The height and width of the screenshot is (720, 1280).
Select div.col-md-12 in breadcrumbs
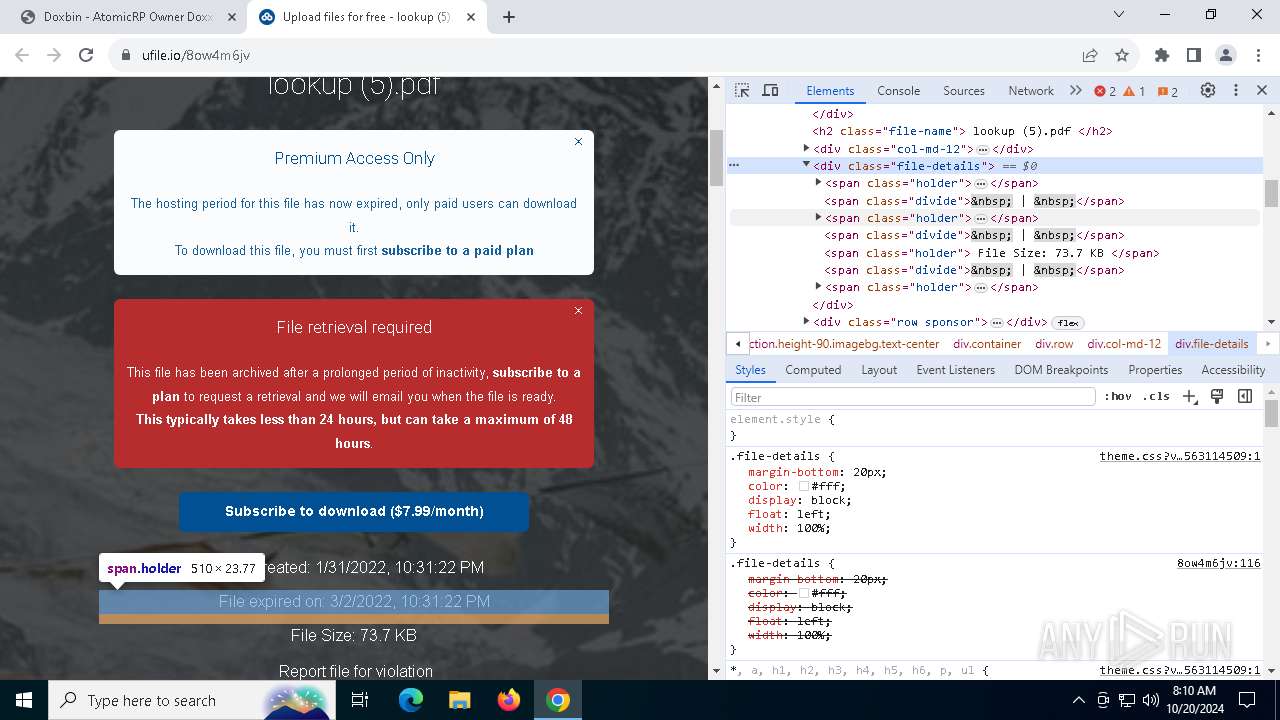[1124, 343]
